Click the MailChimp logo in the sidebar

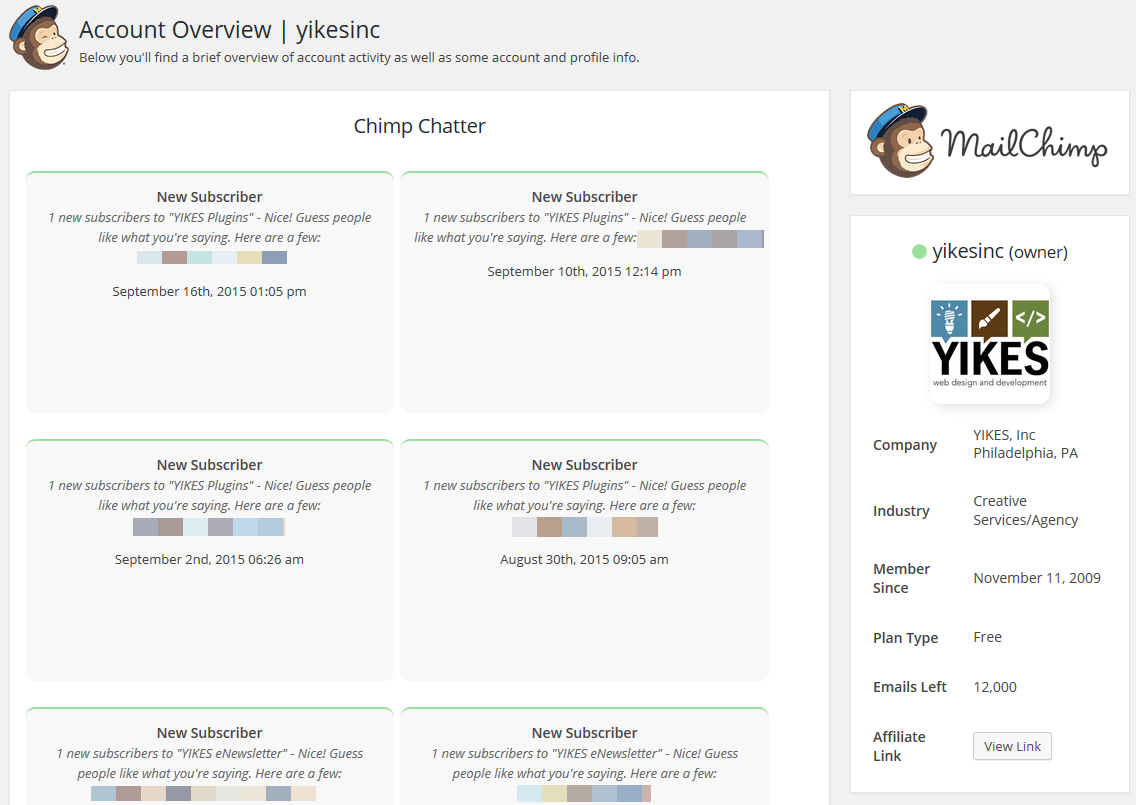(x=988, y=141)
